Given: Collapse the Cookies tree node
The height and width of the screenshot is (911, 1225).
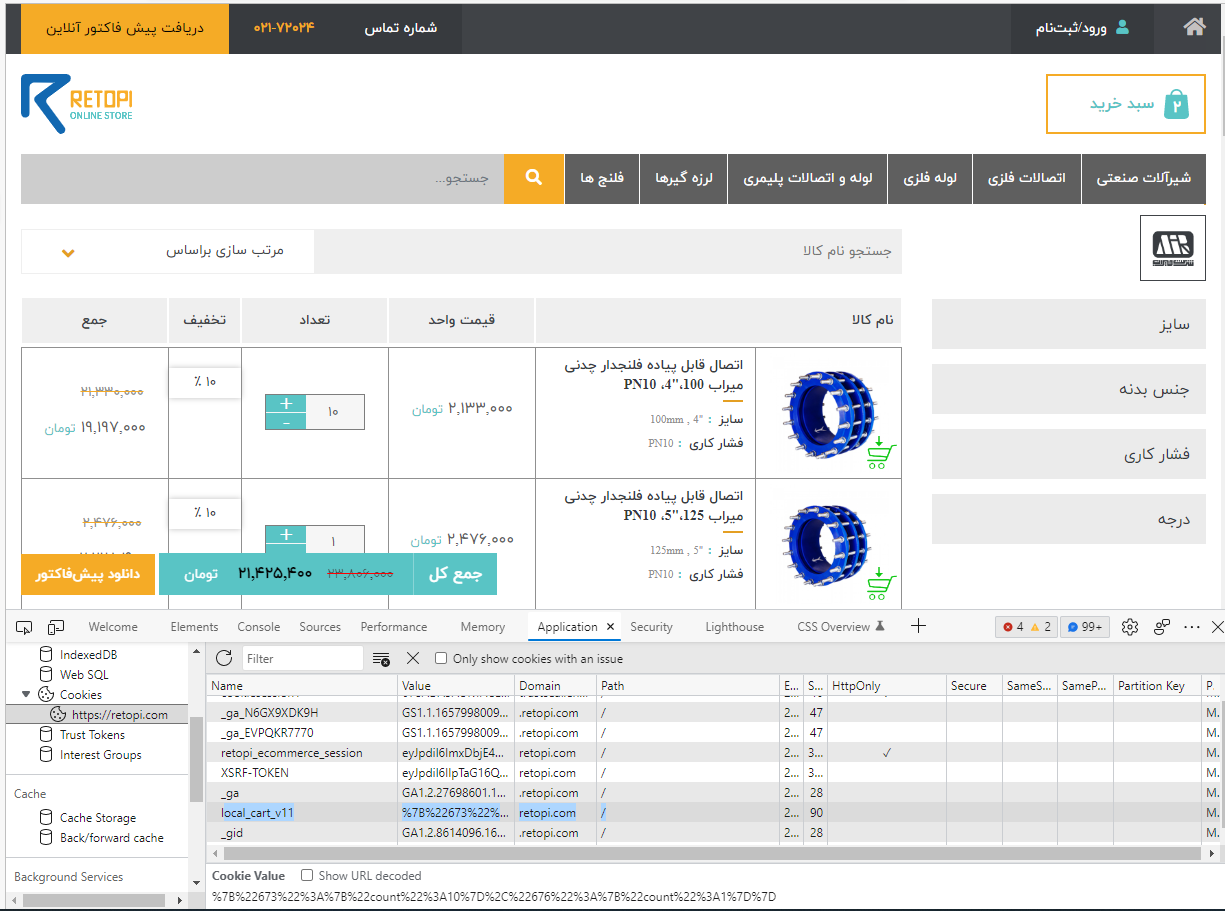Looking at the screenshot, I should pos(26,694).
